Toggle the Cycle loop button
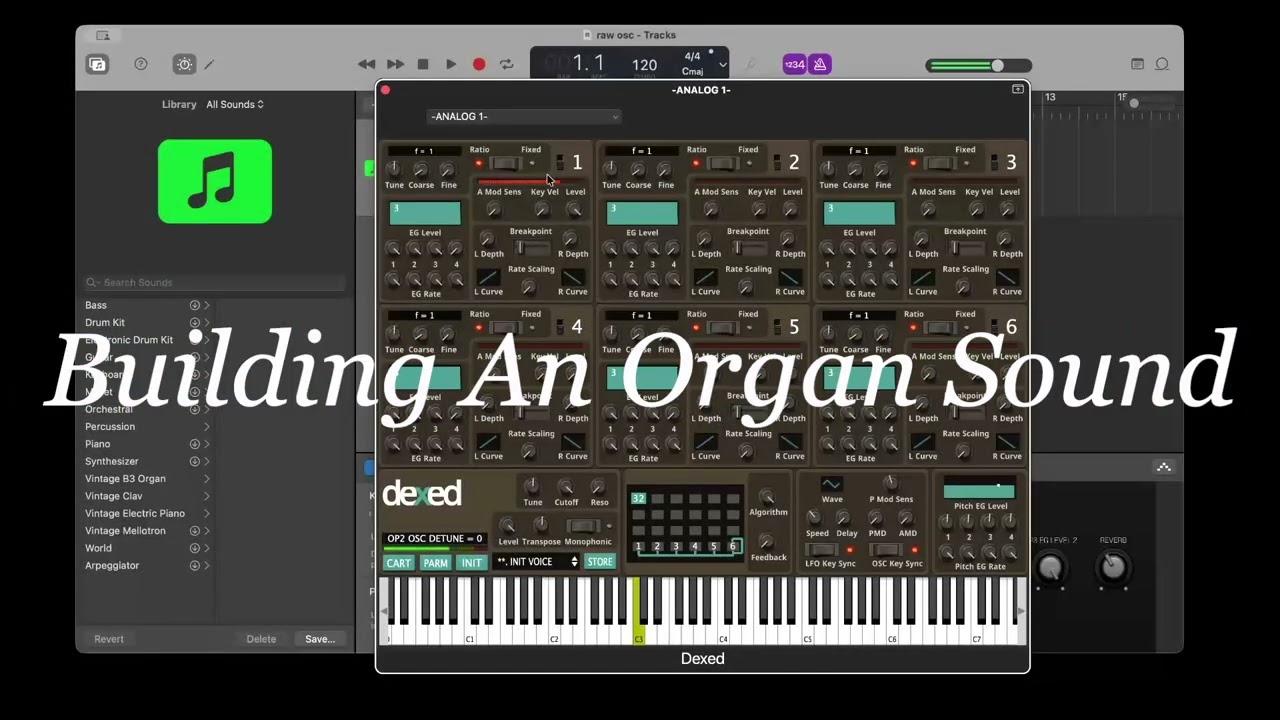This screenshot has height=720, width=1280. click(x=507, y=64)
